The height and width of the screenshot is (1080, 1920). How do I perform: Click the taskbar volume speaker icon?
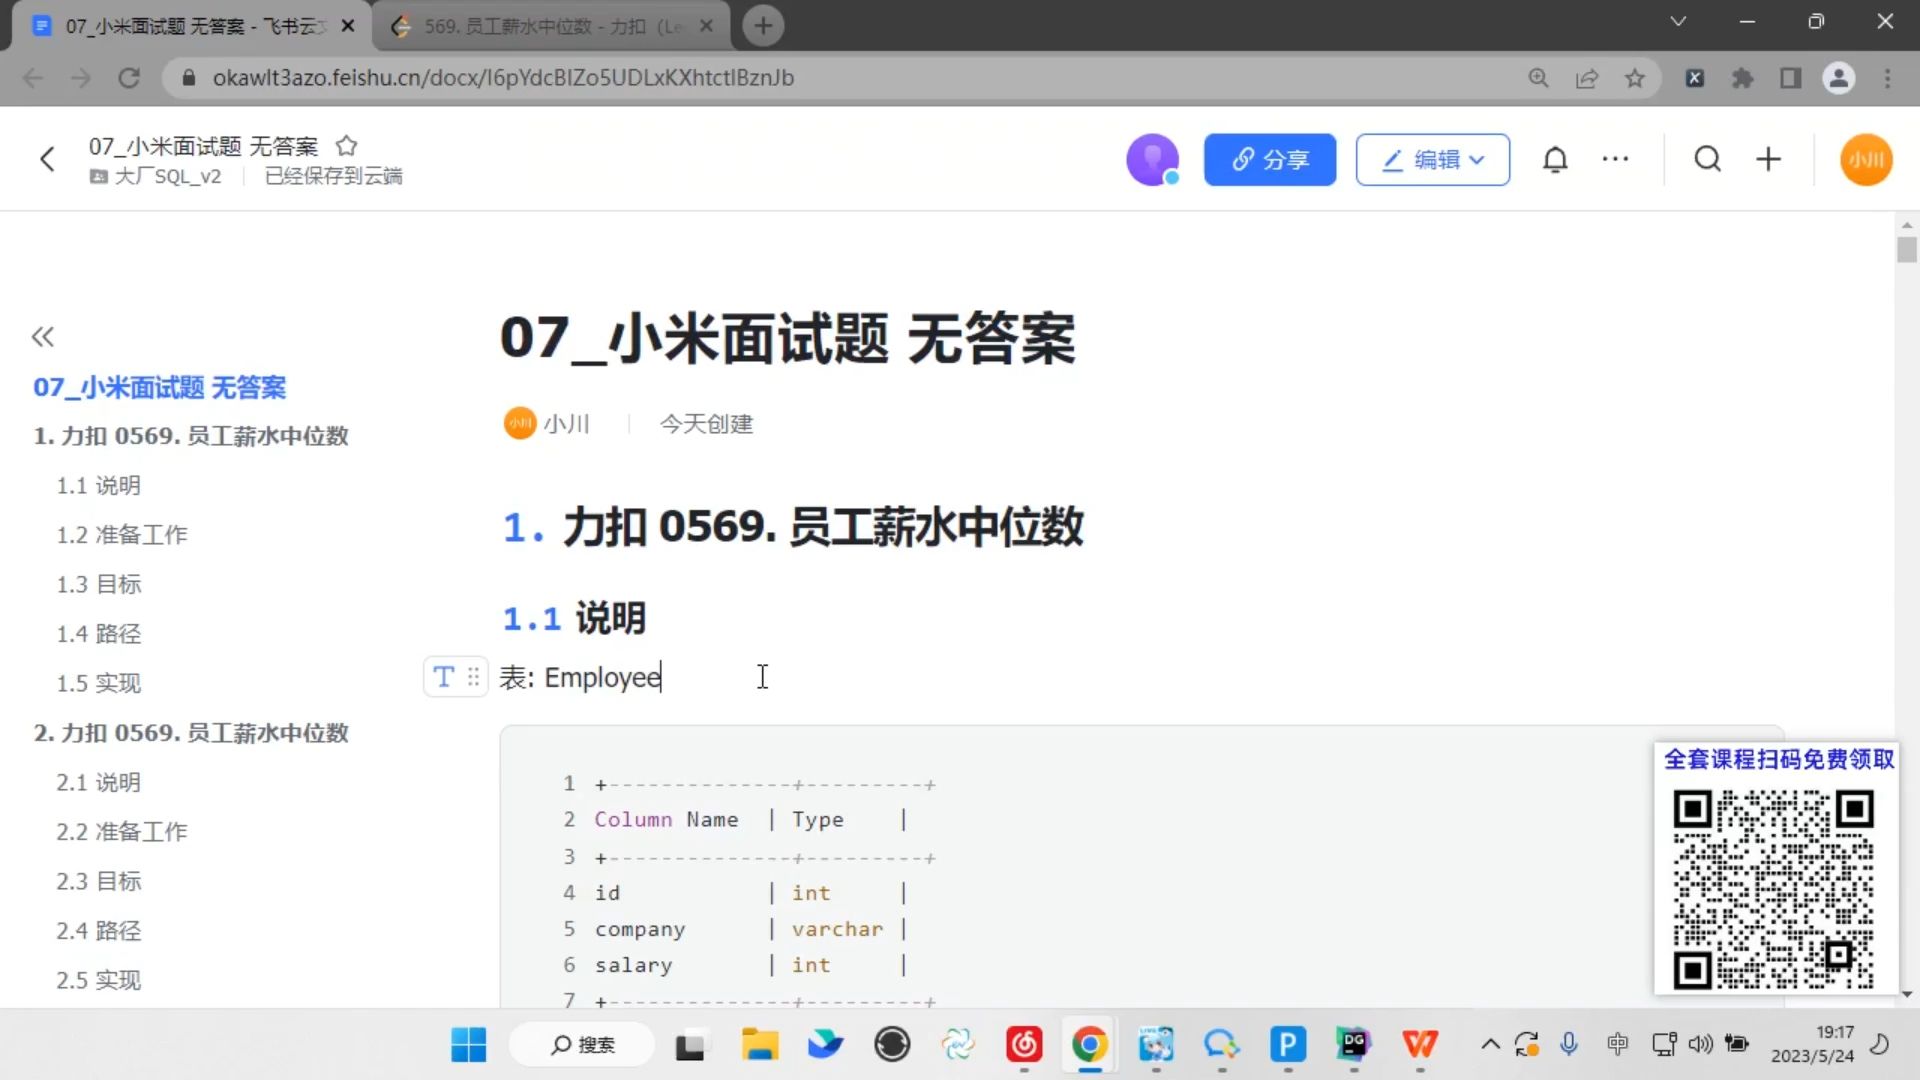pos(1700,1045)
